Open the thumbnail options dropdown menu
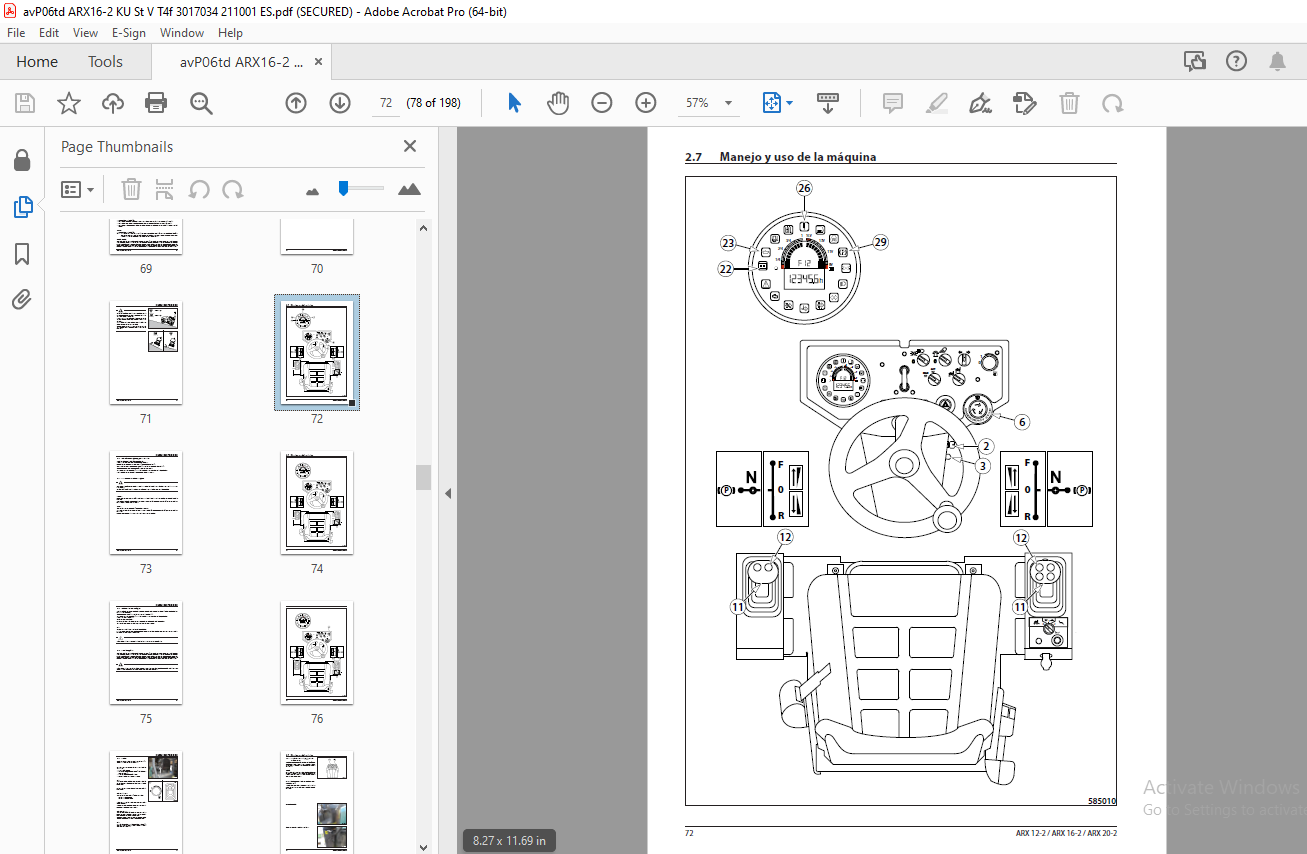1307x854 pixels. 77,189
